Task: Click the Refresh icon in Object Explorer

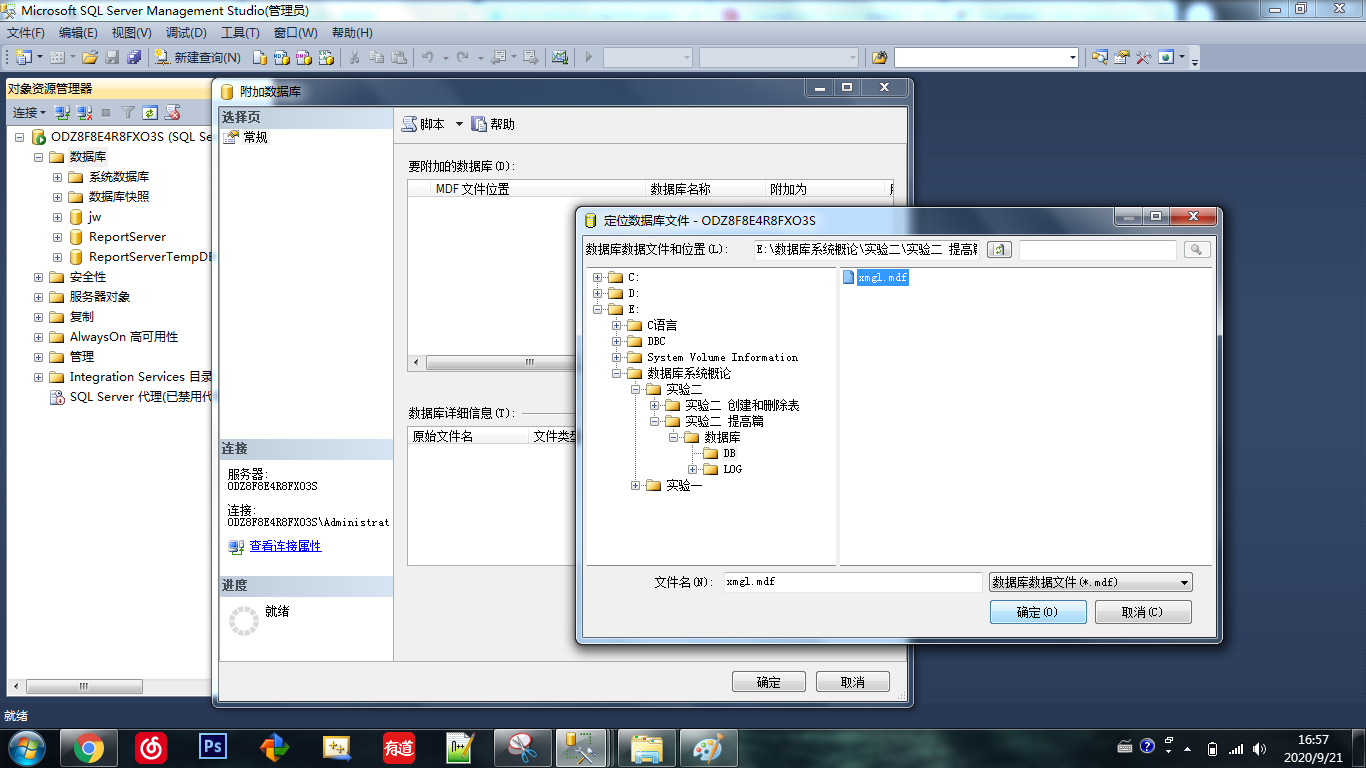Action: tap(150, 113)
